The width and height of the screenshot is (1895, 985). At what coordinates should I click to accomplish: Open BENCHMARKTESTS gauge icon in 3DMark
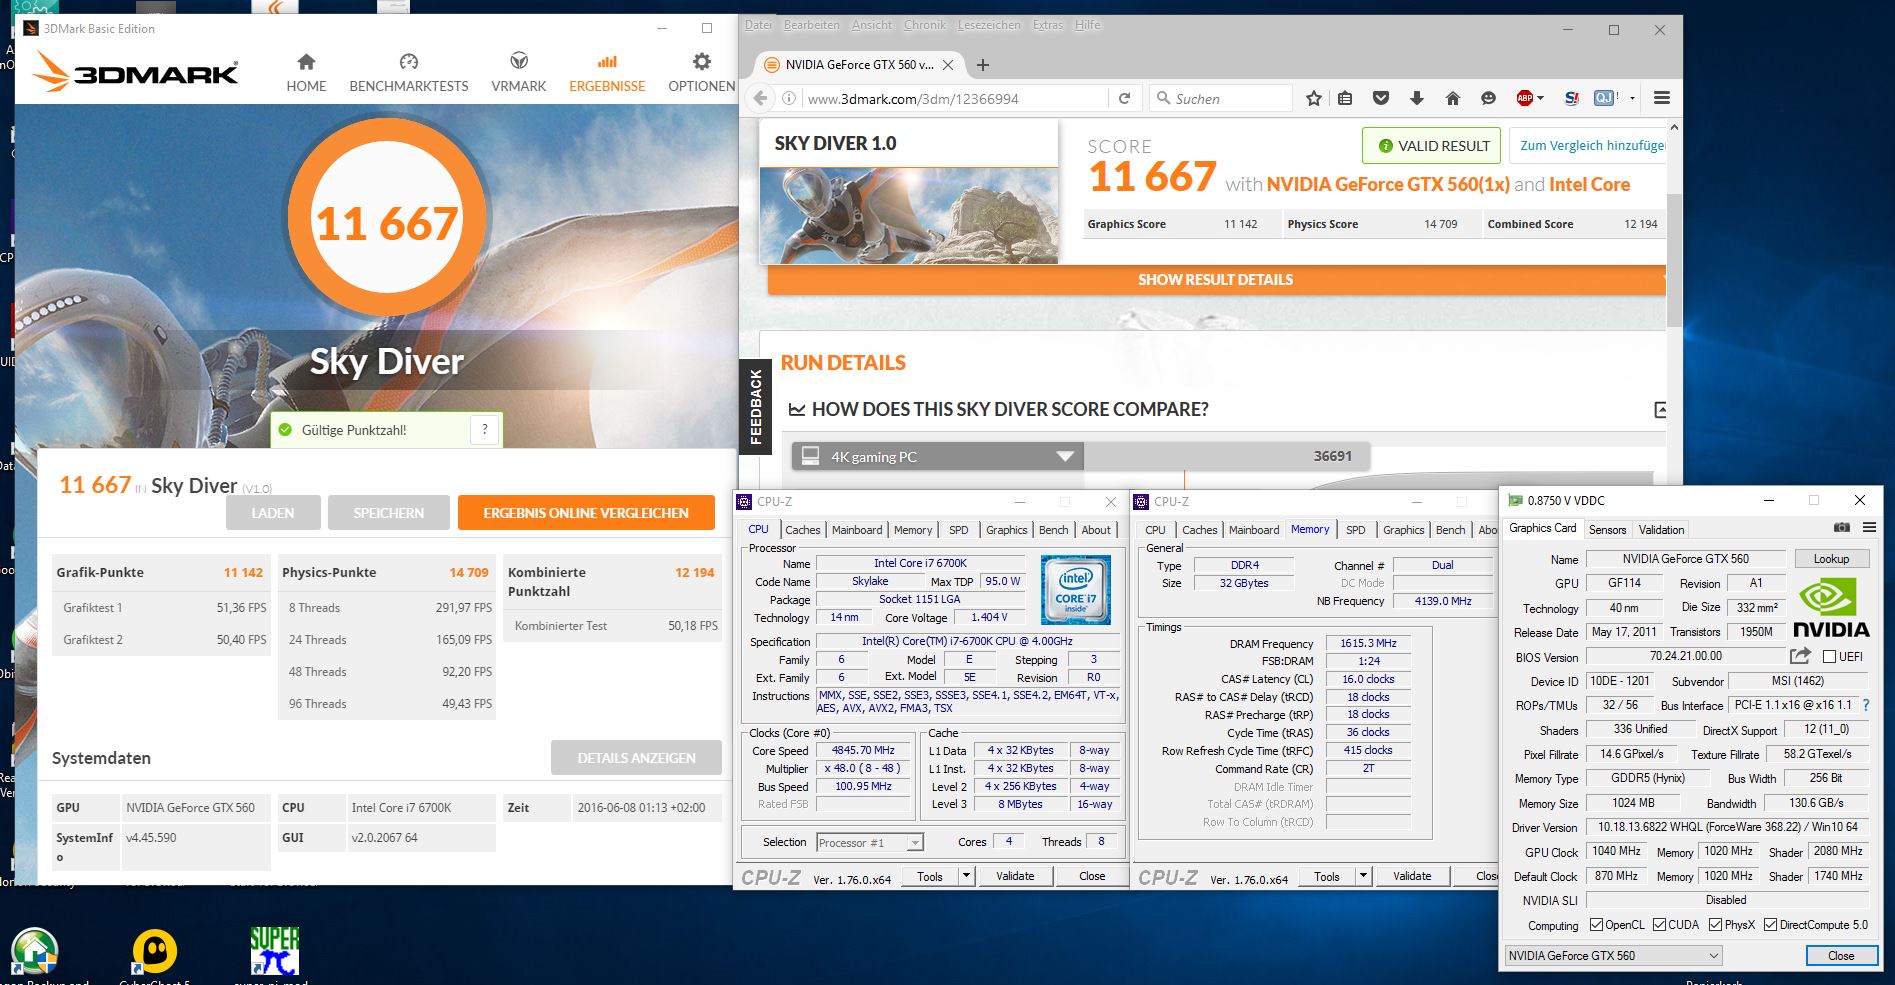pyautogui.click(x=408, y=62)
